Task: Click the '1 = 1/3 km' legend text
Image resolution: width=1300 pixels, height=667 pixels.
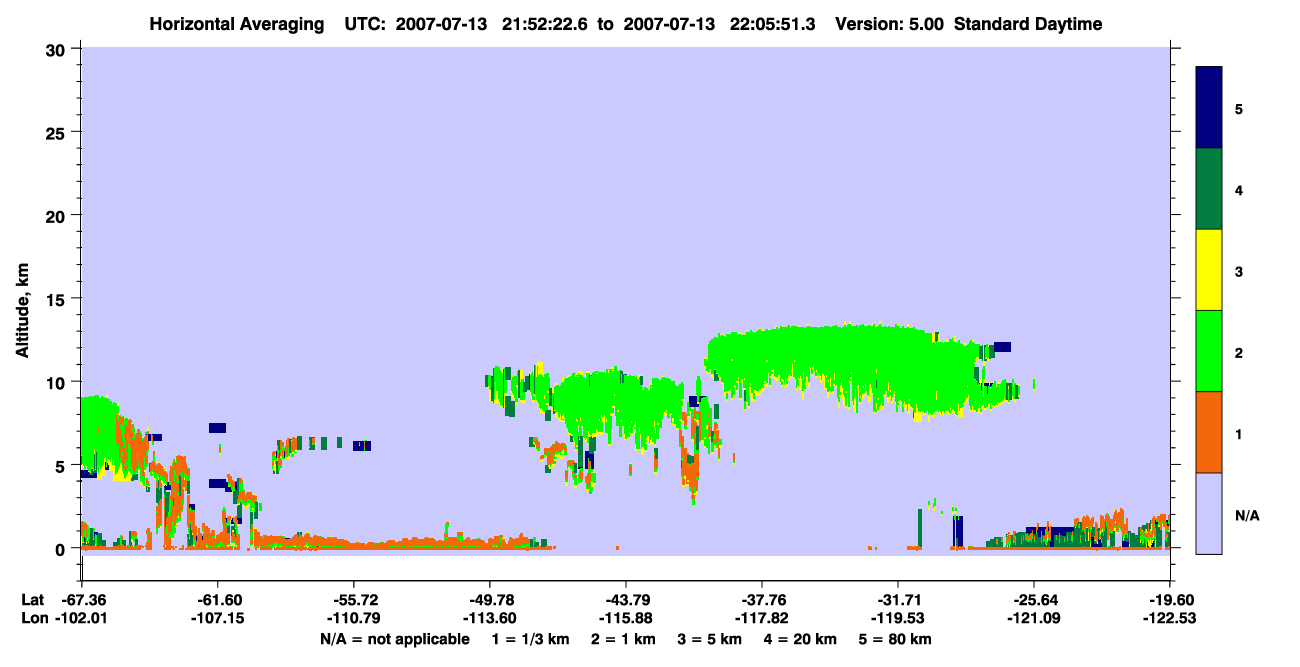Action: (530, 639)
